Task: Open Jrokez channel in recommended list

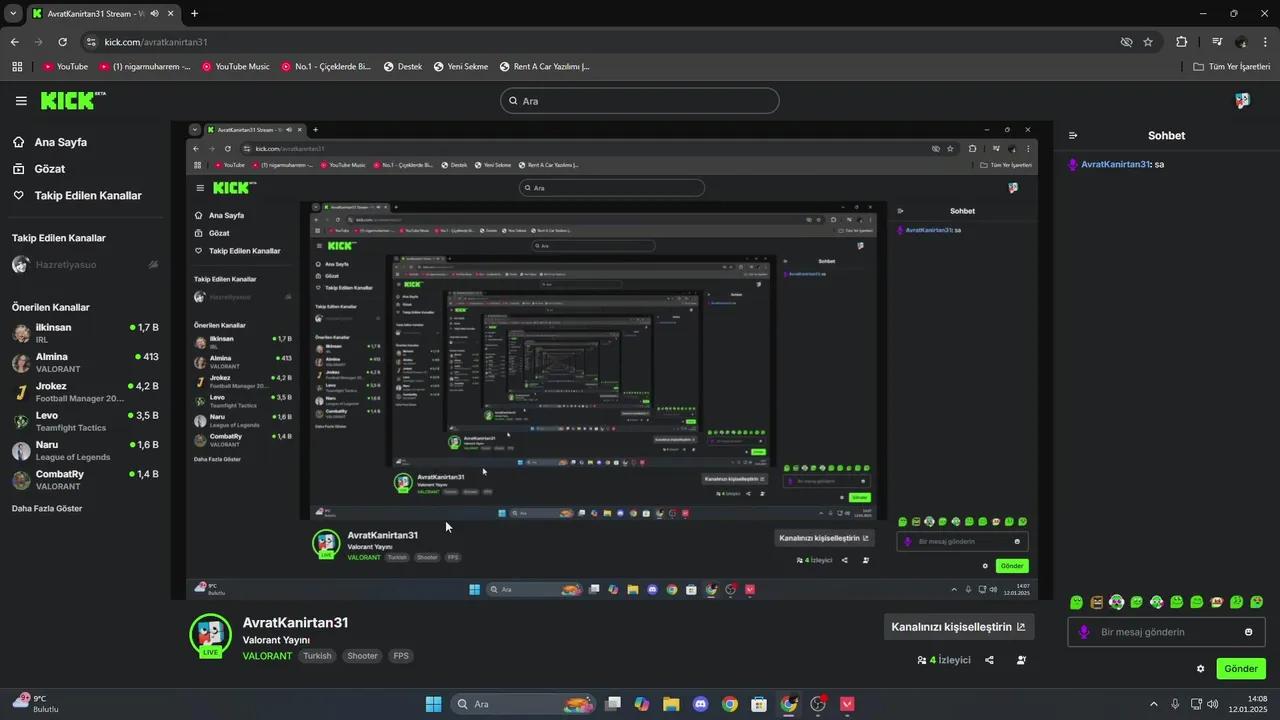Action: pos(85,392)
